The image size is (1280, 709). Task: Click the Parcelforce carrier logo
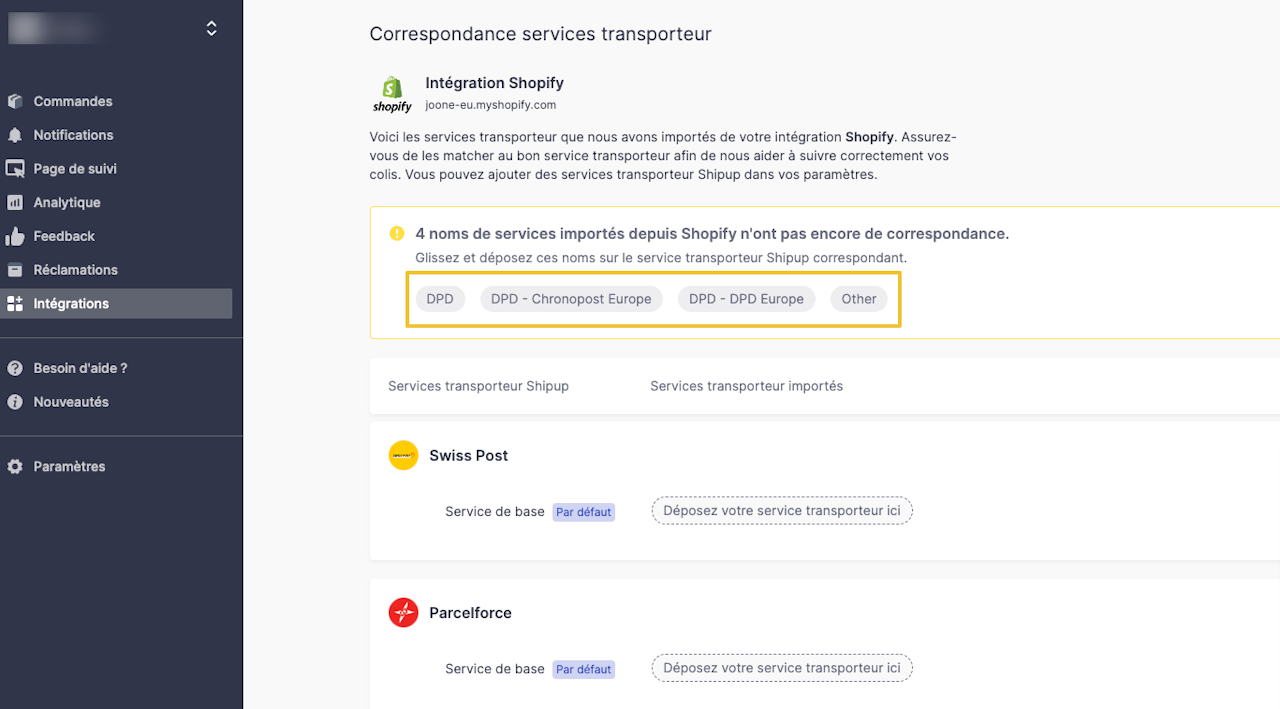403,613
